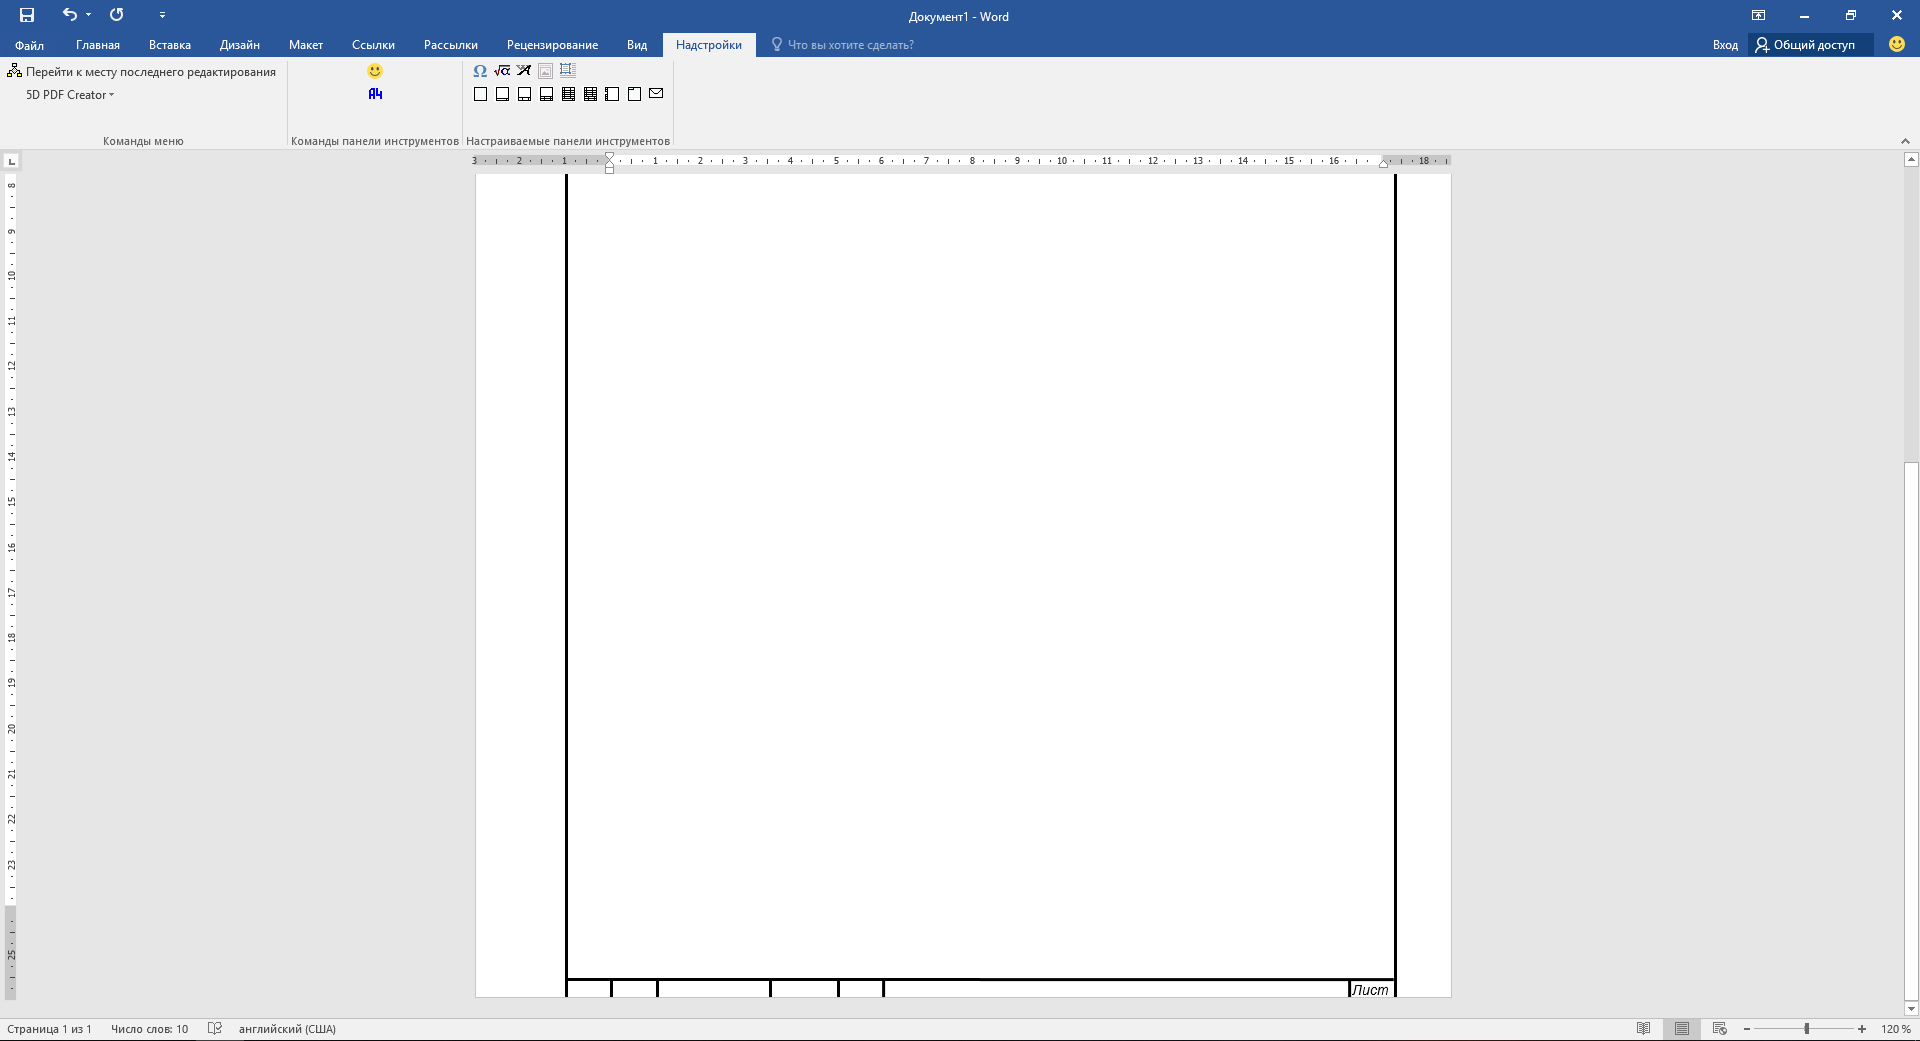This screenshot has height=1041, width=1920.
Task: Click the envelope icon in custom toolbars
Action: pos(656,94)
